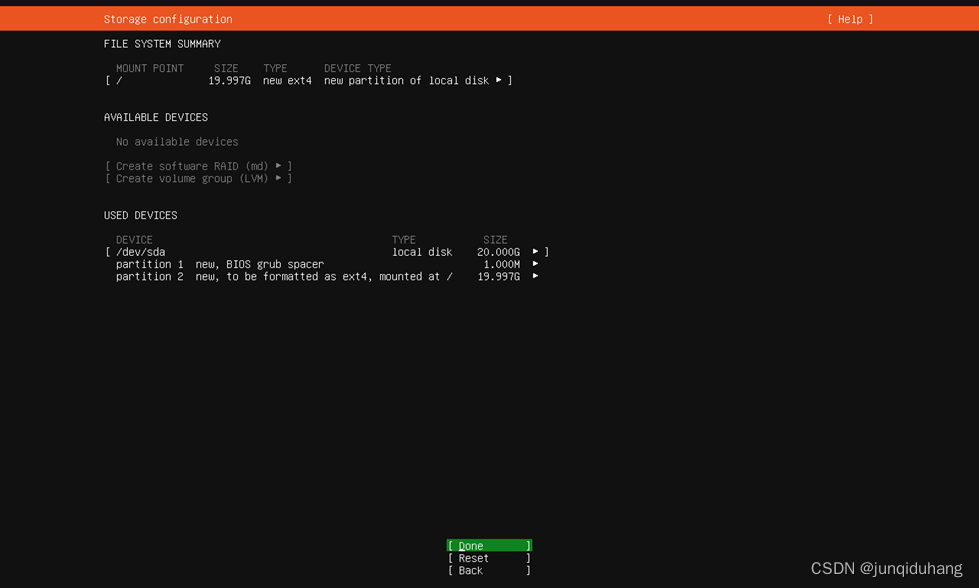Open arrow menu for 19.997G partition 2
Viewport: 979px width, 588px height.
536,277
